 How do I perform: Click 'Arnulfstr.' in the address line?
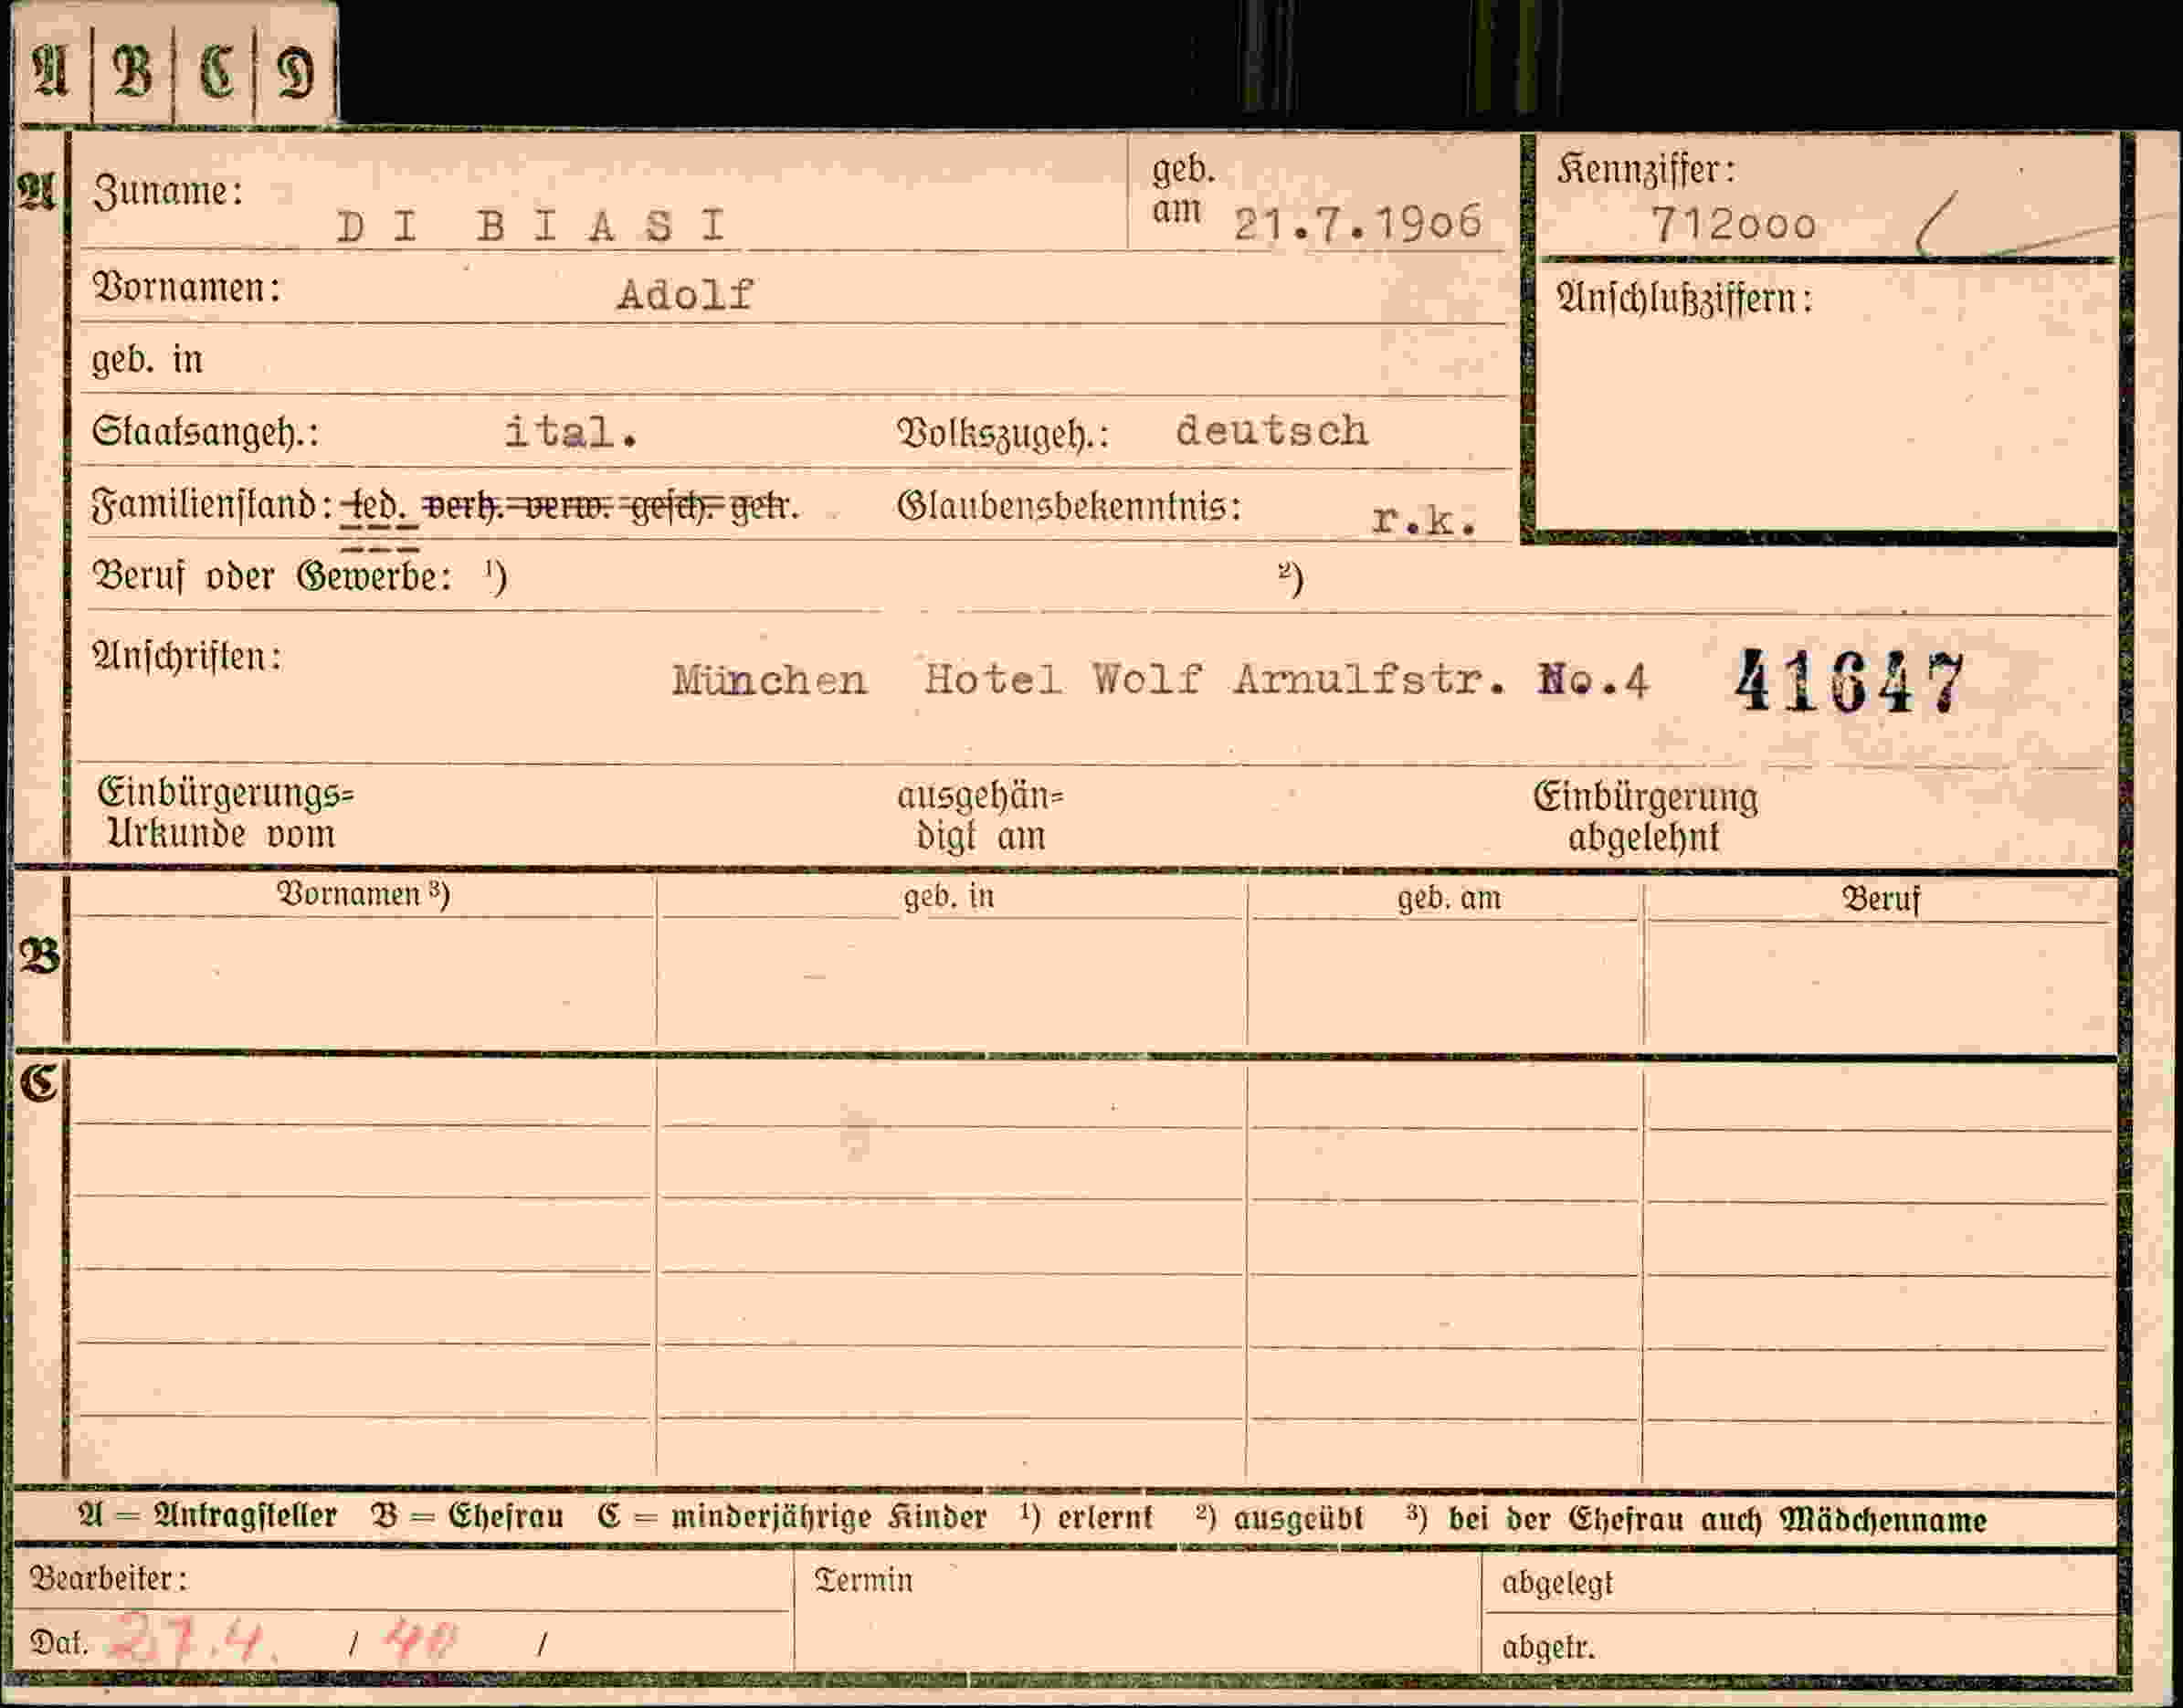(1370, 679)
